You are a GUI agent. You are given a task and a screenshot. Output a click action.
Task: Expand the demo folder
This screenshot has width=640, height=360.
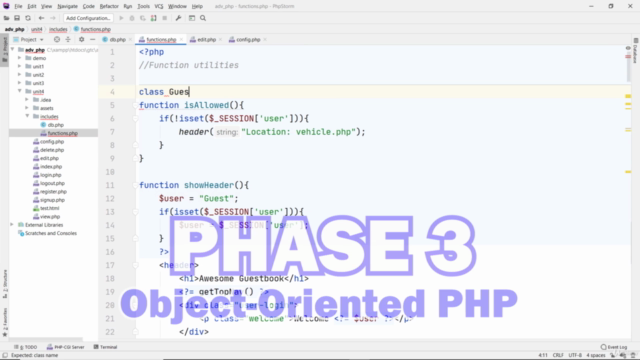coord(20,58)
